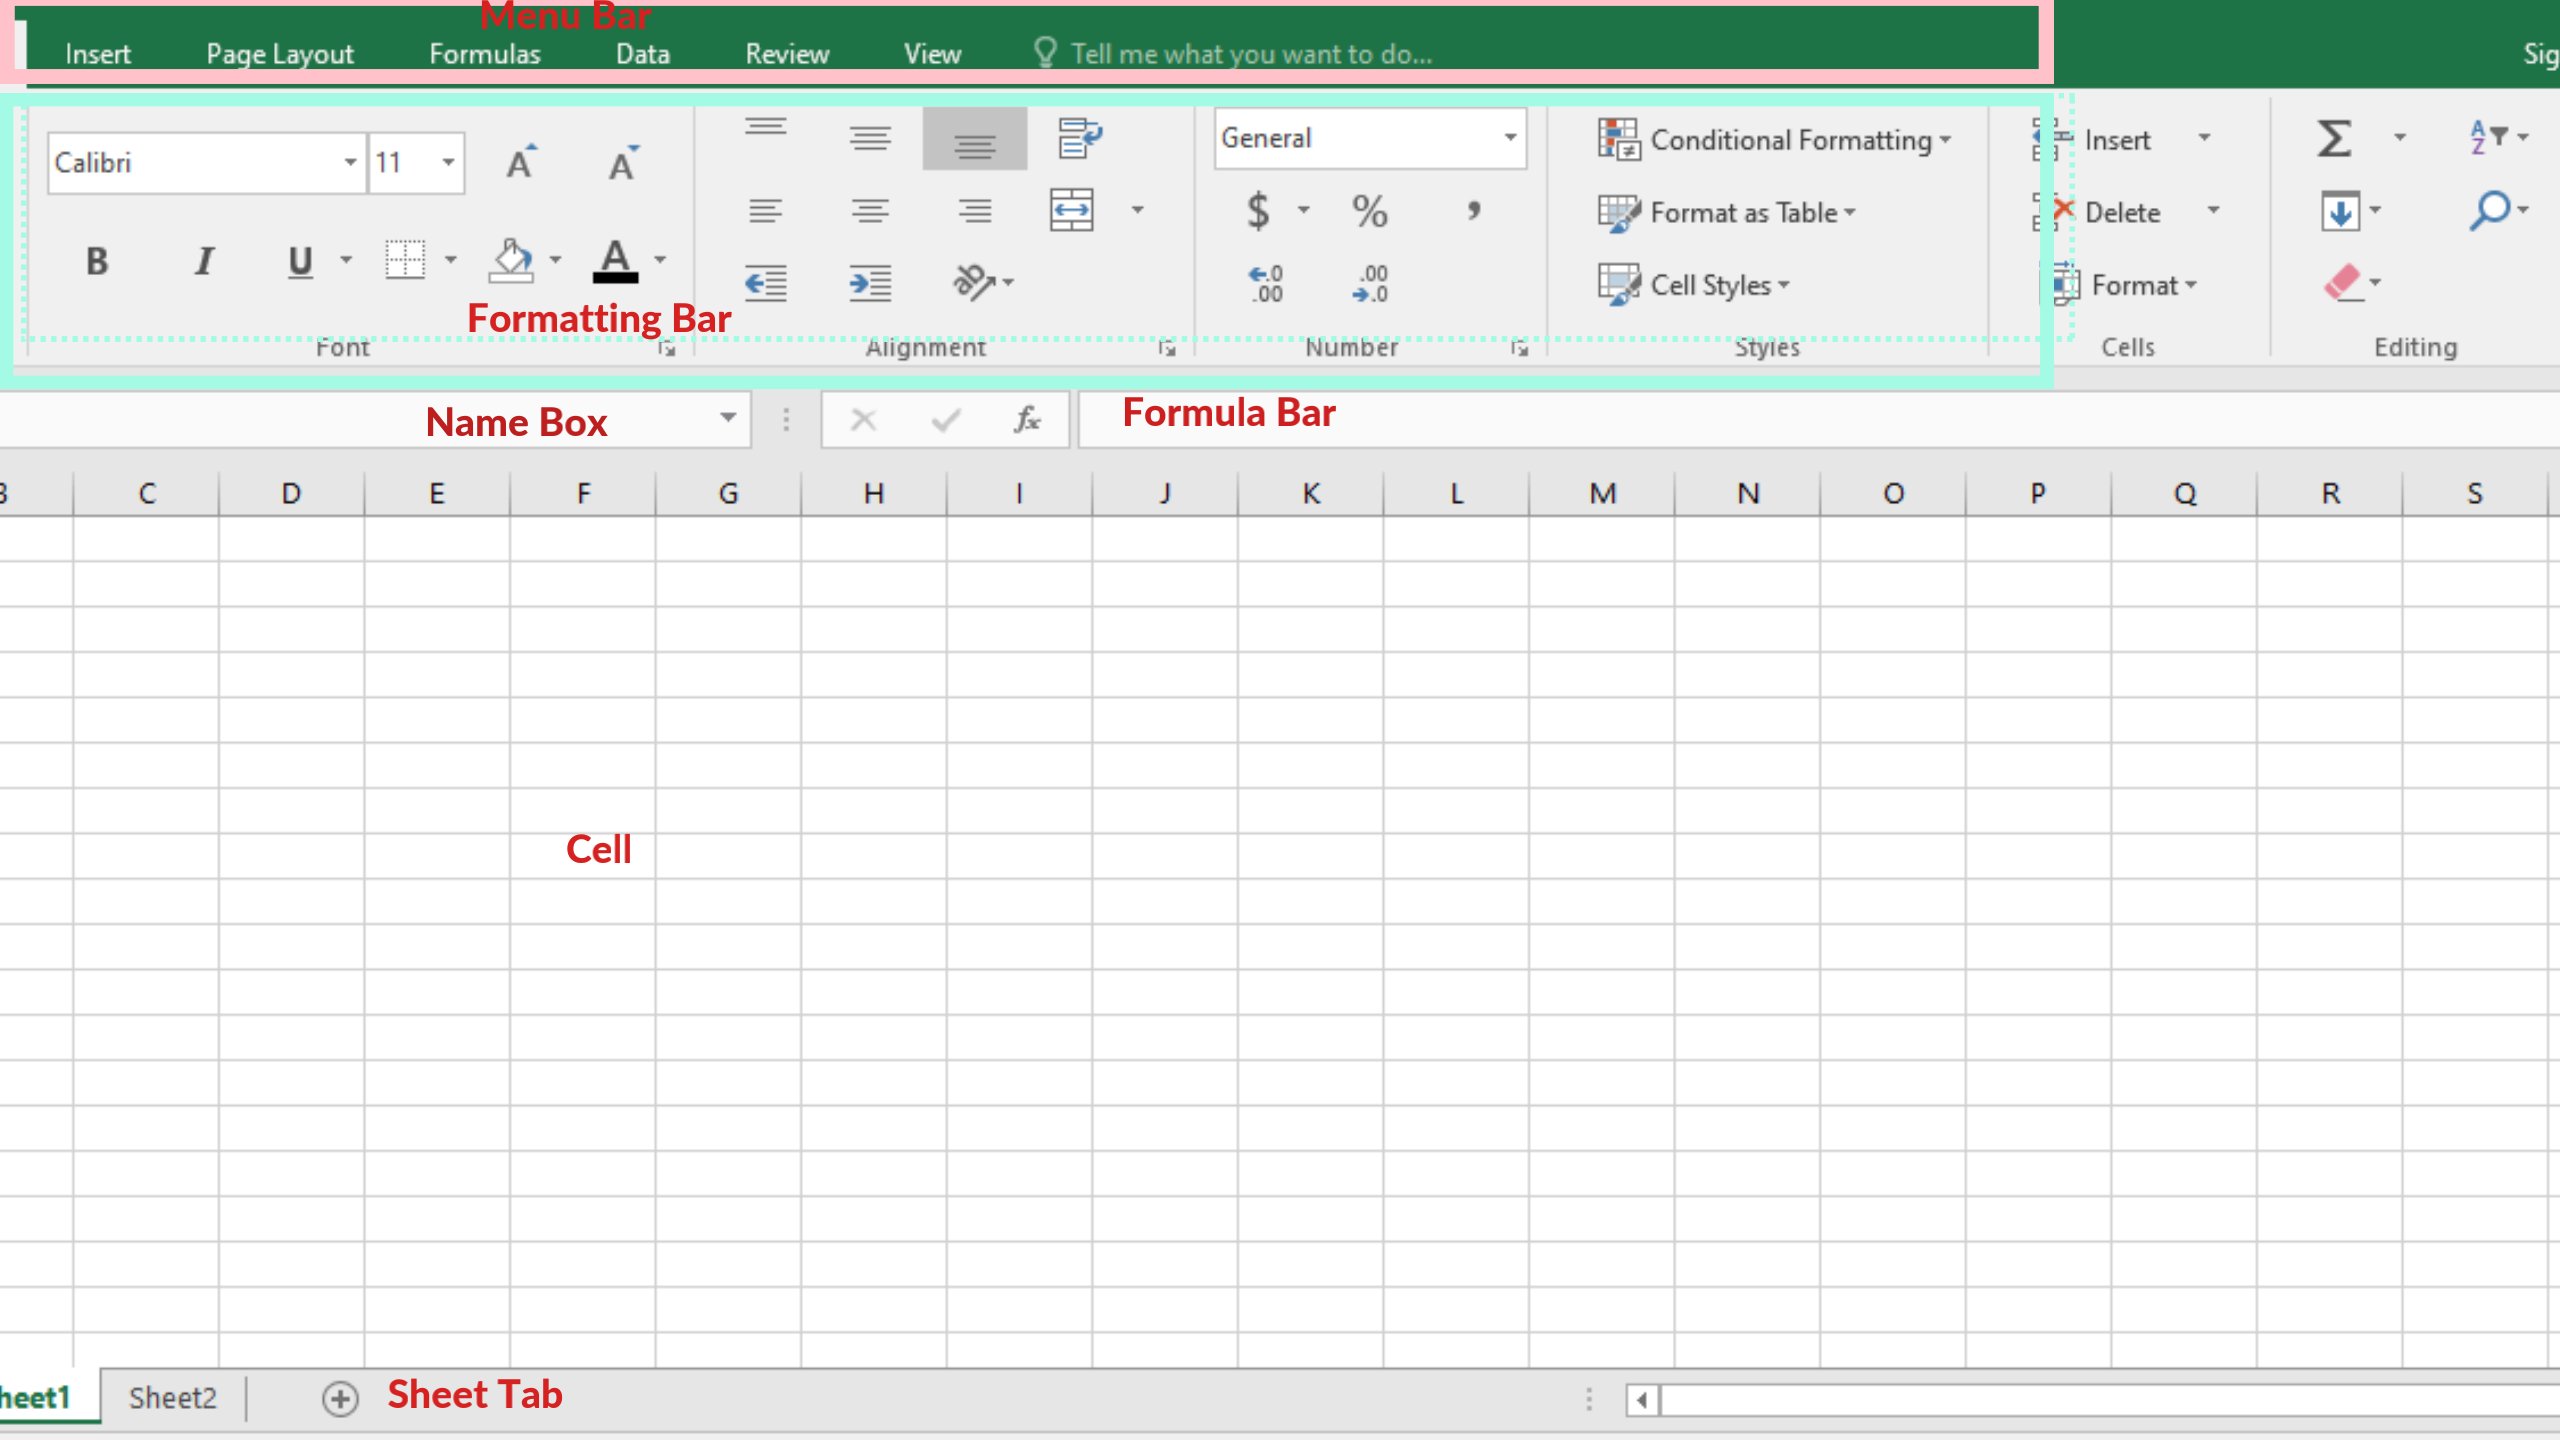The image size is (2560, 1440).
Task: Click the Tell me search box
Action: coord(1250,54)
